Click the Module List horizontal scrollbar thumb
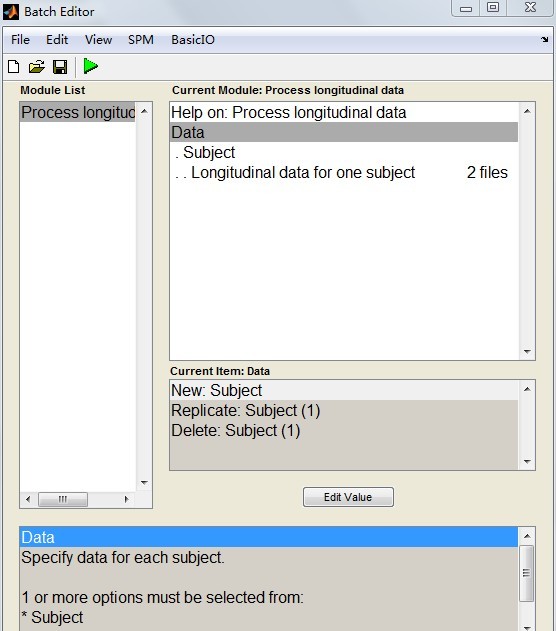 click(x=63, y=499)
